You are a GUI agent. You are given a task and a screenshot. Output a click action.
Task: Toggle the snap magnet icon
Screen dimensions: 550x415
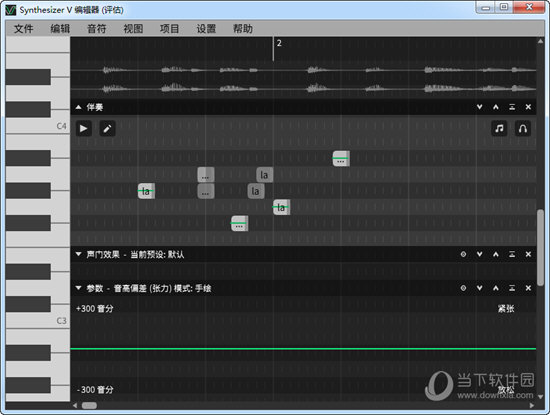pos(523,128)
